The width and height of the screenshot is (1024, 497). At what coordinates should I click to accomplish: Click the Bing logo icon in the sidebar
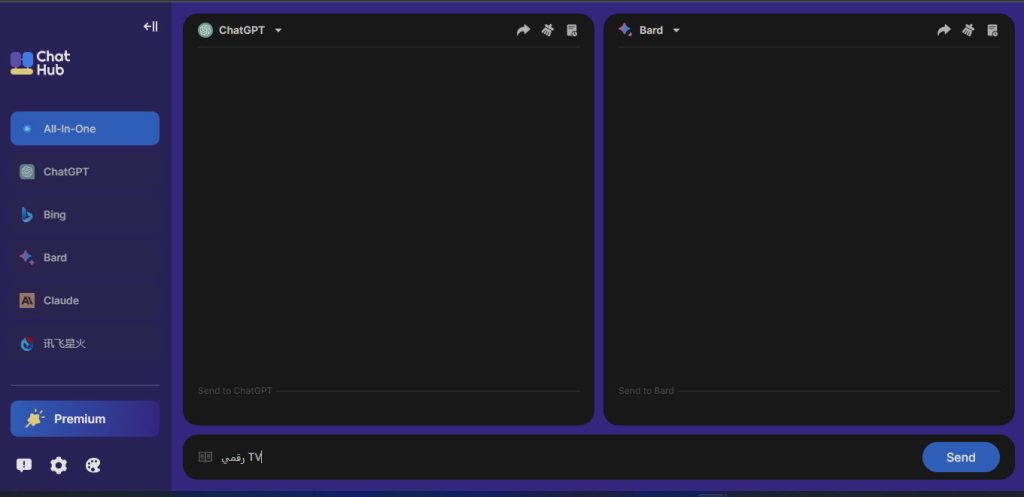[x=27, y=215]
